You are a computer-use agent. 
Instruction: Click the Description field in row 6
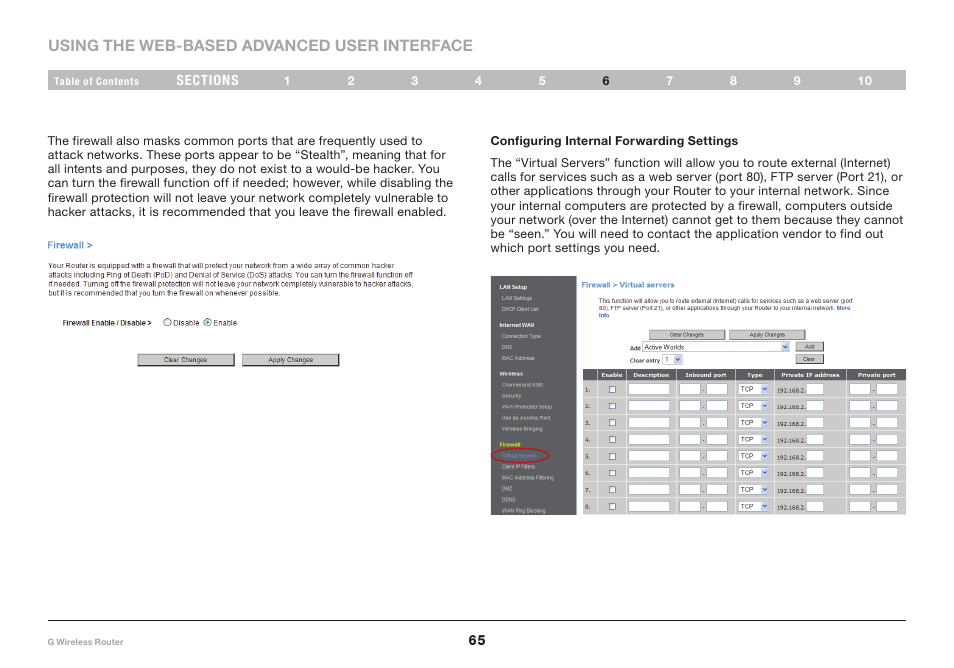(649, 473)
